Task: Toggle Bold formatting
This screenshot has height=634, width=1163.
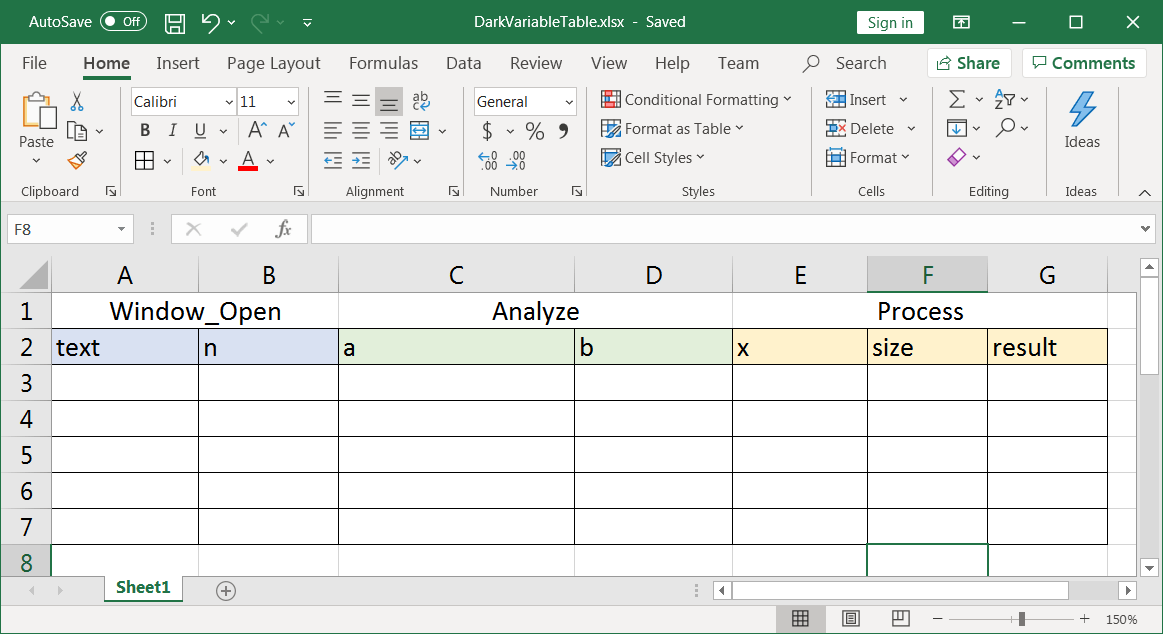Action: (x=145, y=131)
